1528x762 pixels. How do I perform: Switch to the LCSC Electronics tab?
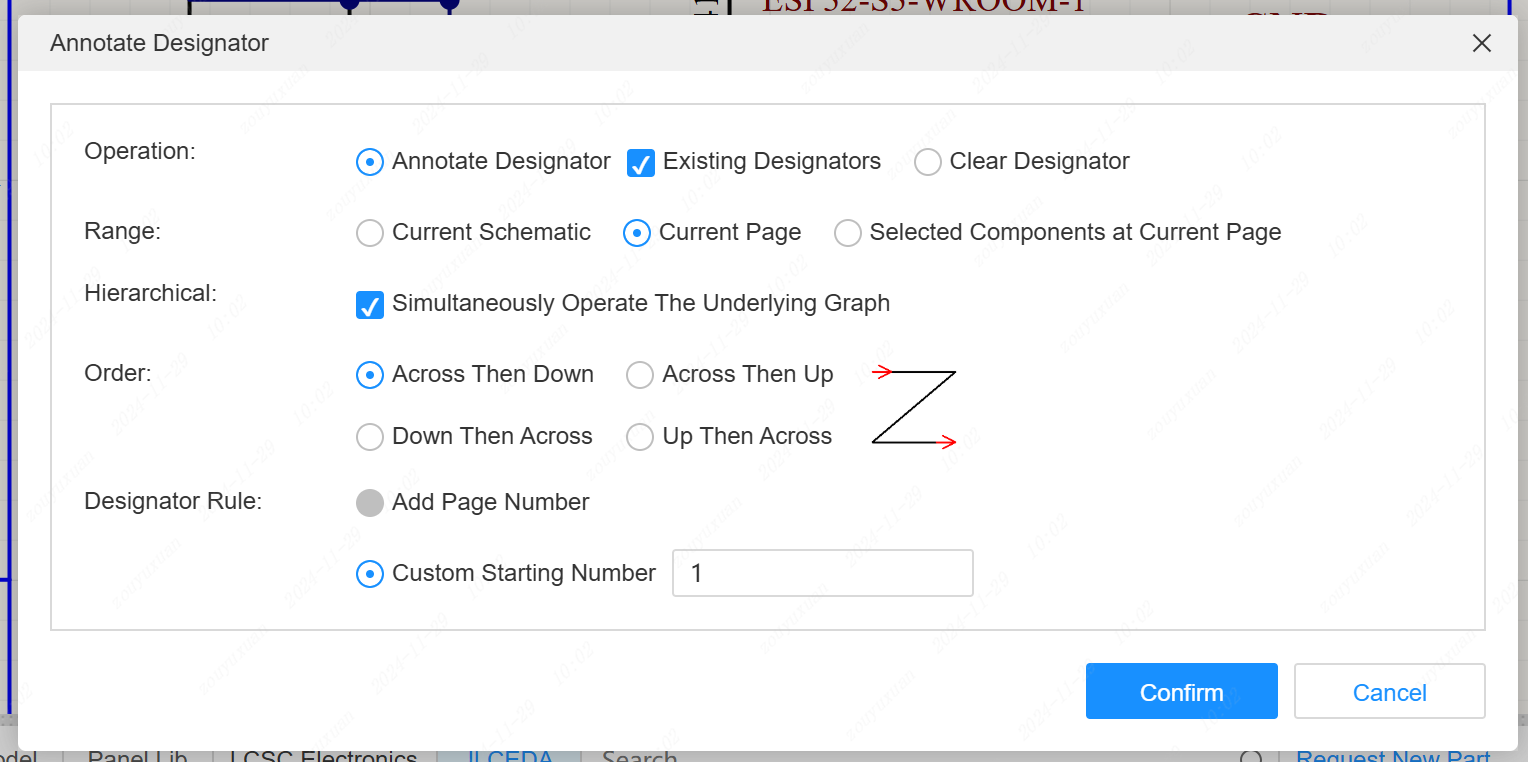pos(323,755)
